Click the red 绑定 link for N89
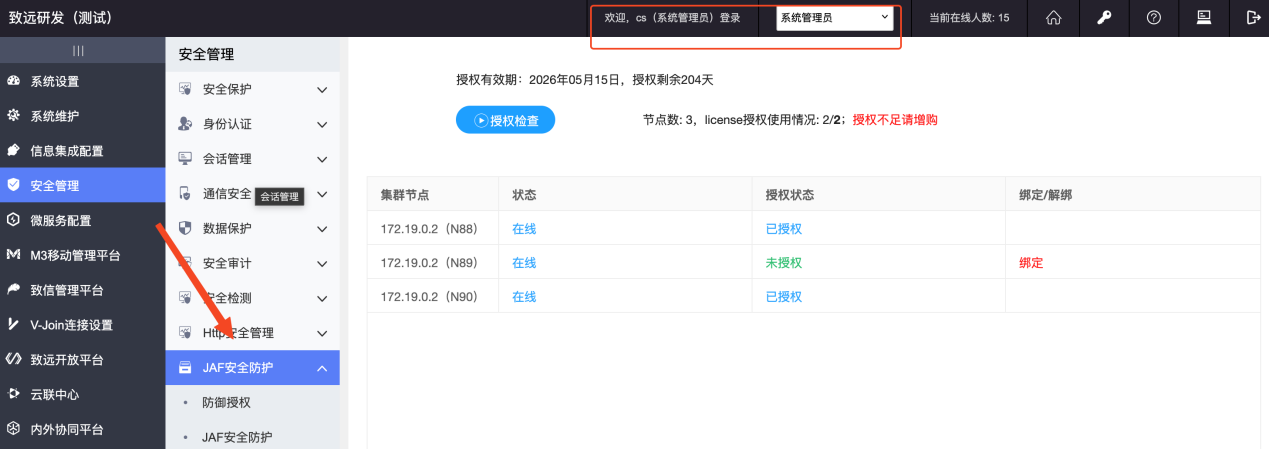 pos(1031,263)
